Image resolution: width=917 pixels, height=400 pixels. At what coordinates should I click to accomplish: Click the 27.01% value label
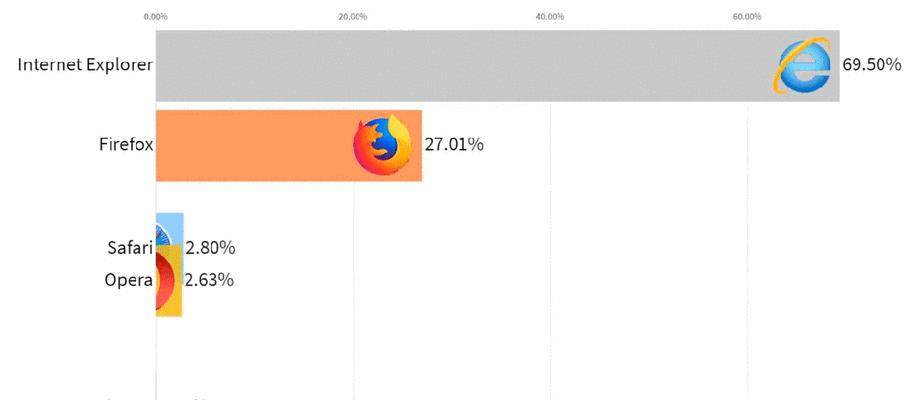(x=454, y=144)
